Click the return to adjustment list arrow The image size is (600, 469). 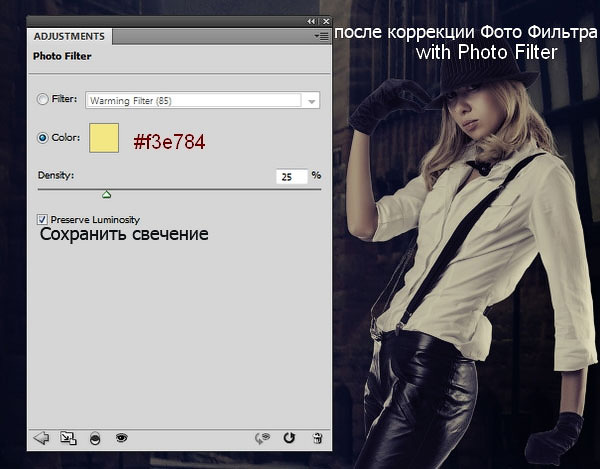coord(41,438)
